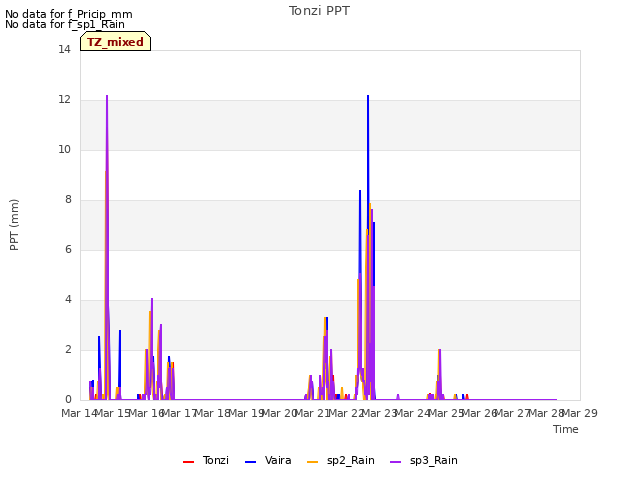The height and width of the screenshot is (480, 640).
Task: Click the Mar 18 x-axis tick label
Action: tap(213, 413)
